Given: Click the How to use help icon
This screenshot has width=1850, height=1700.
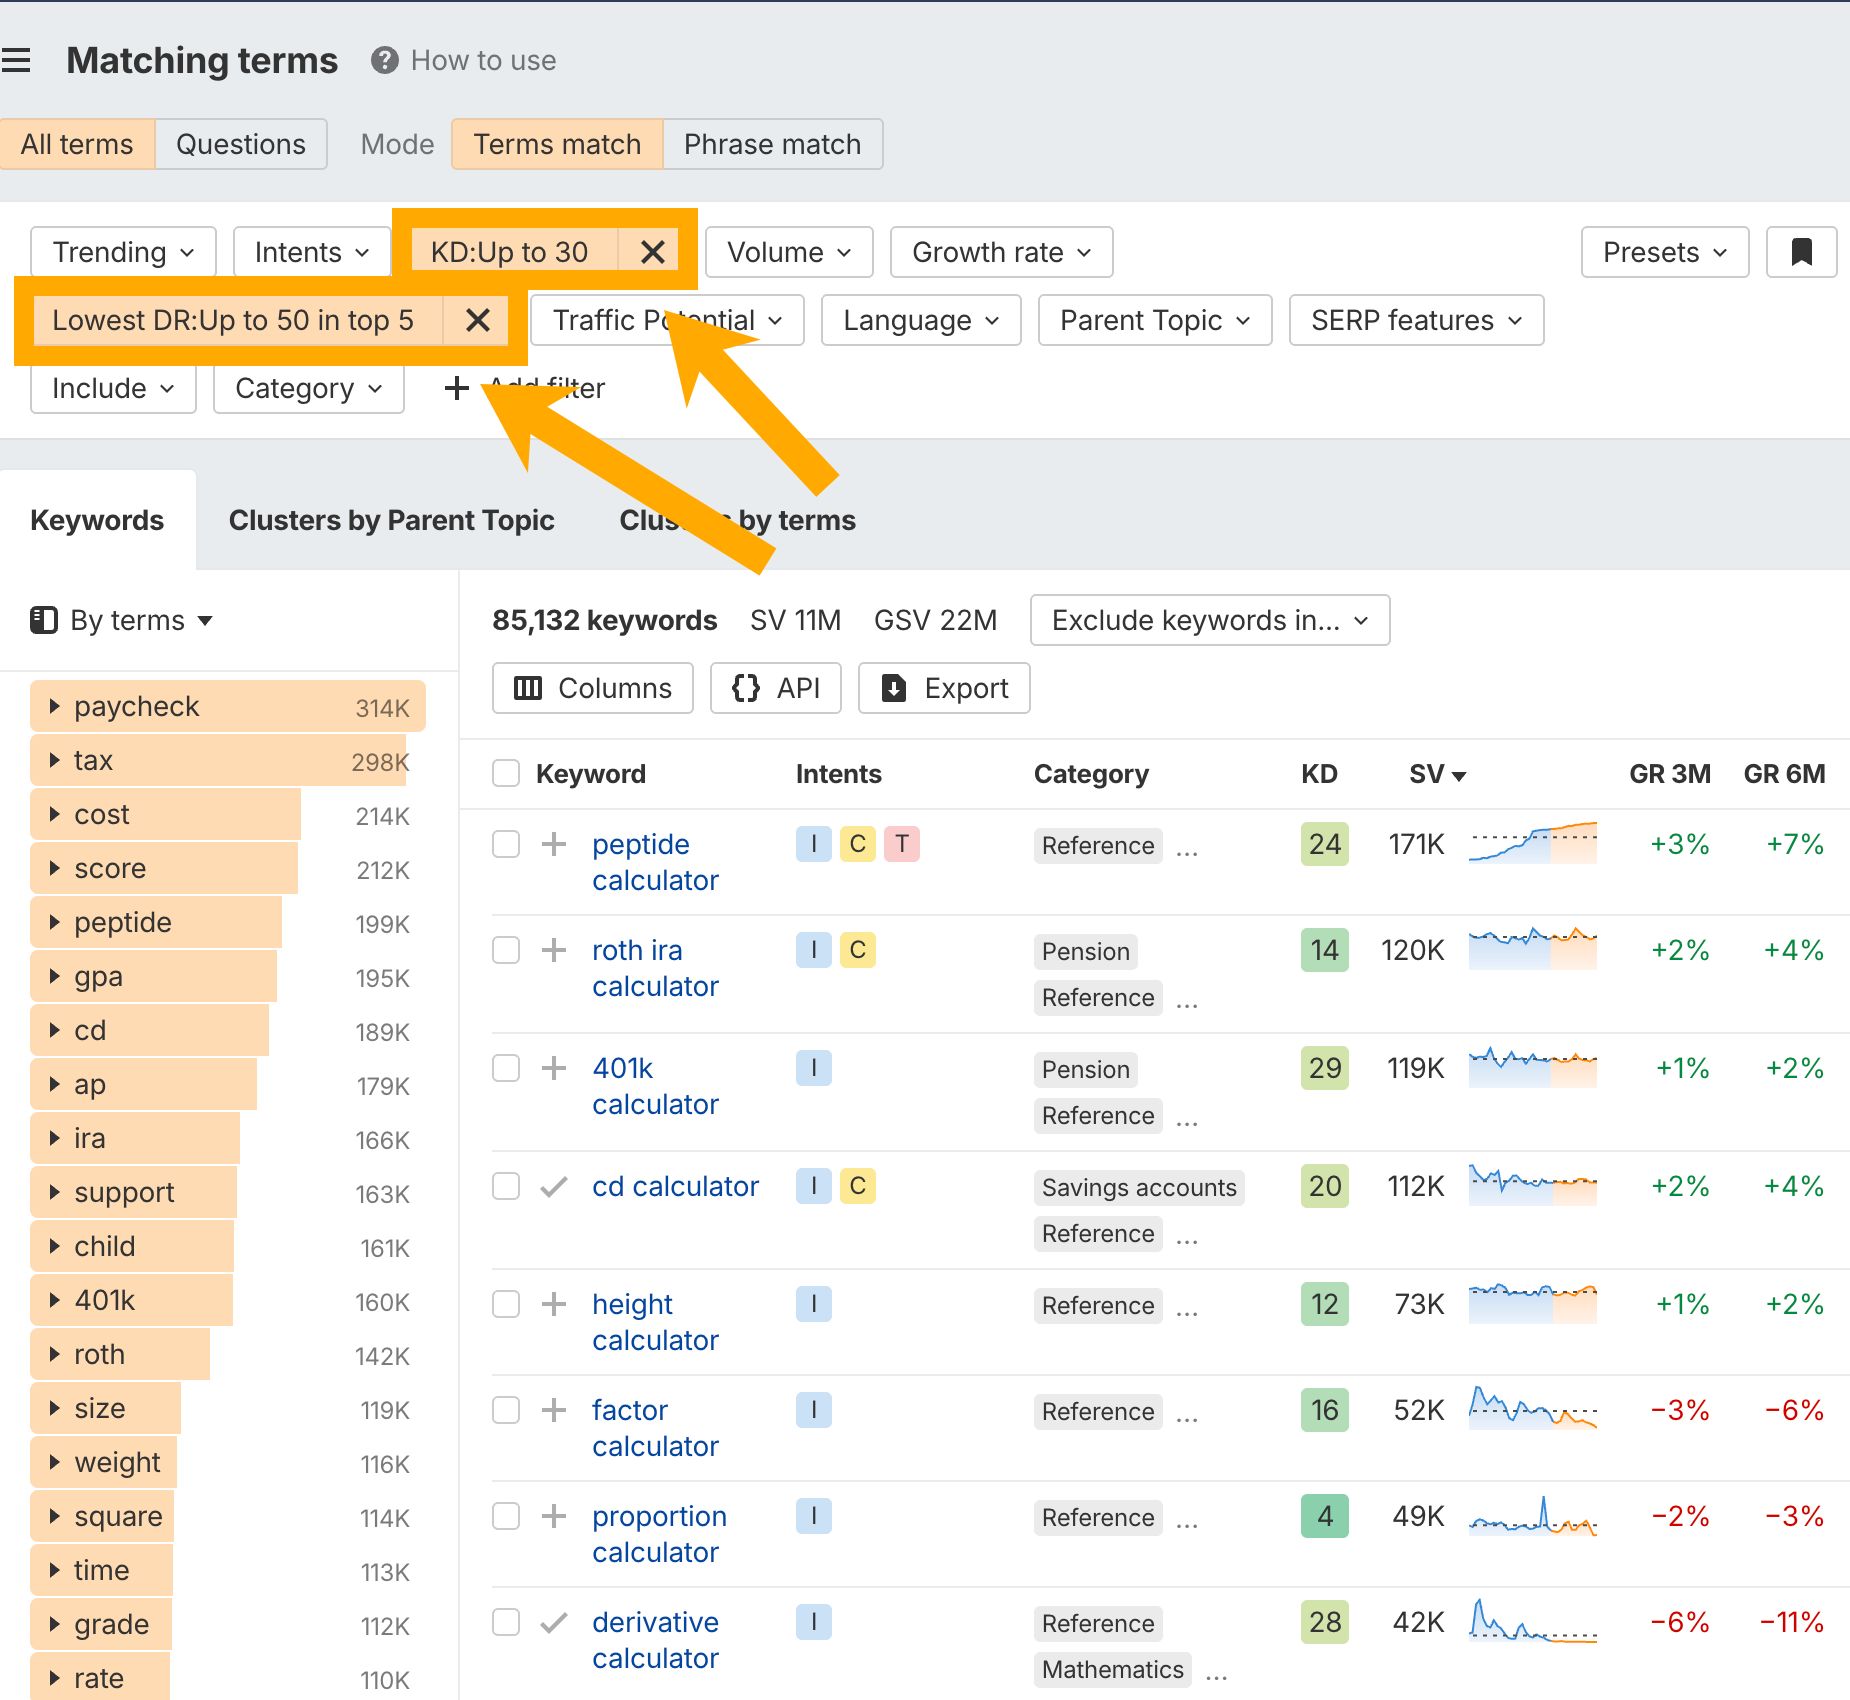Looking at the screenshot, I should click(384, 61).
